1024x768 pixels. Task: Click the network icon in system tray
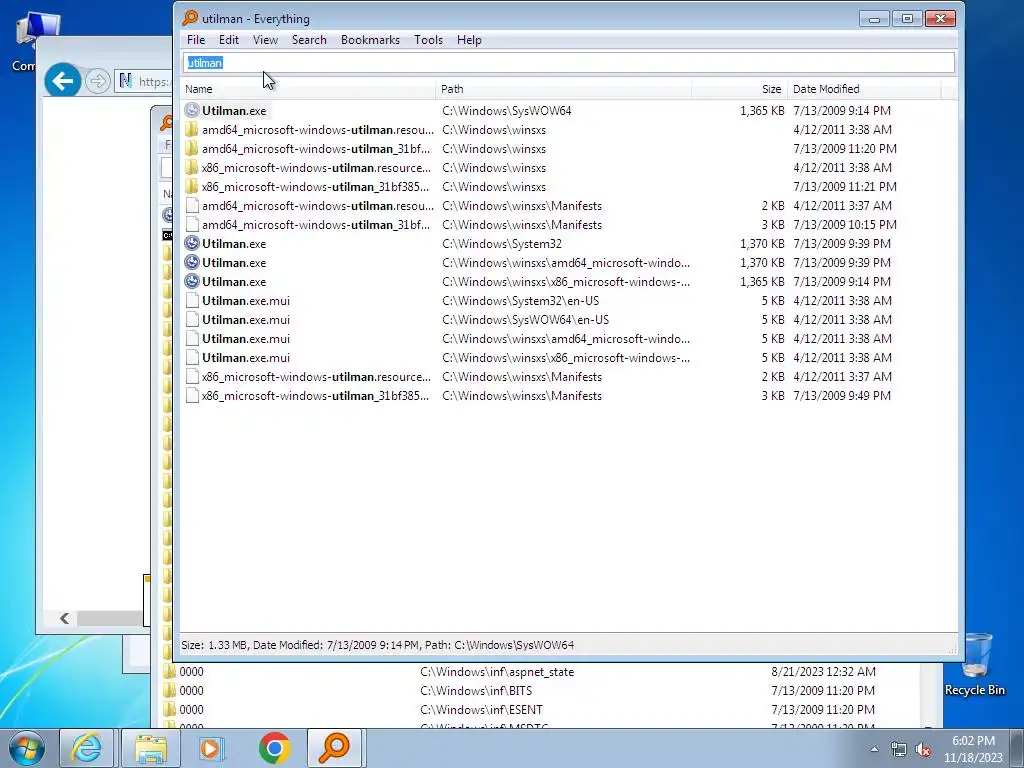[x=899, y=750]
